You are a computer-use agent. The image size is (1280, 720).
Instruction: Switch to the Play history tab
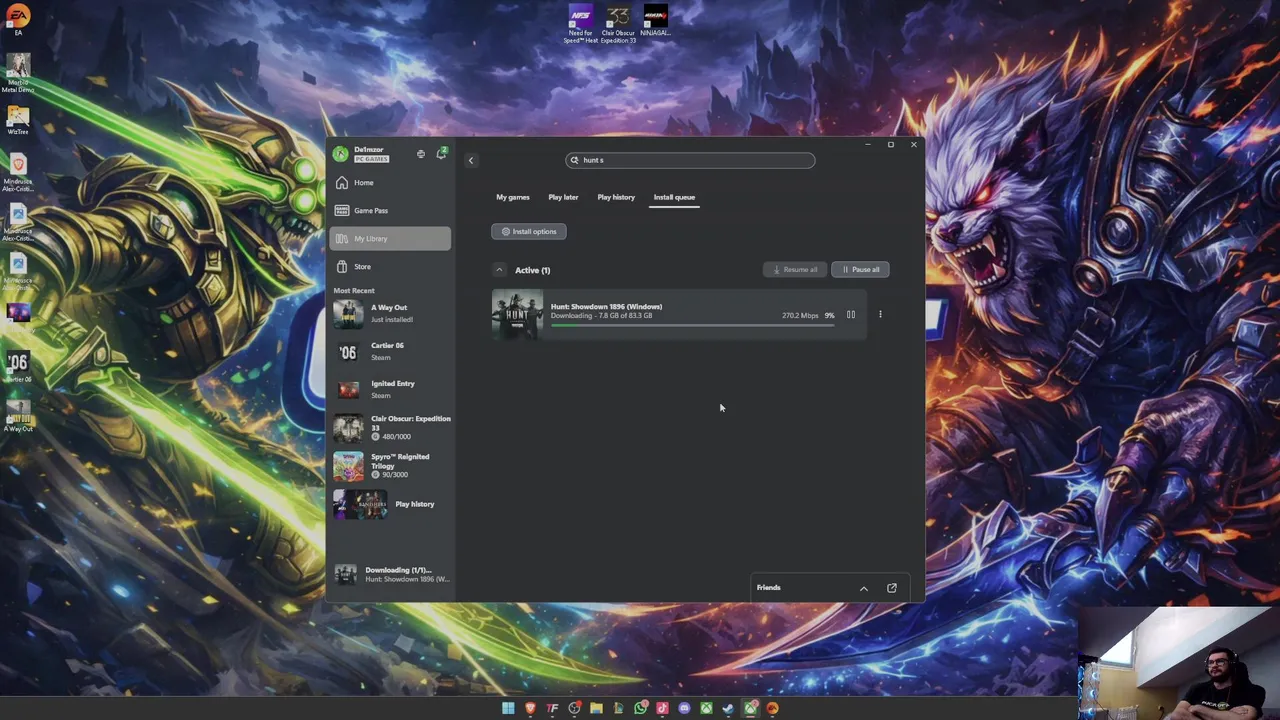(x=616, y=197)
